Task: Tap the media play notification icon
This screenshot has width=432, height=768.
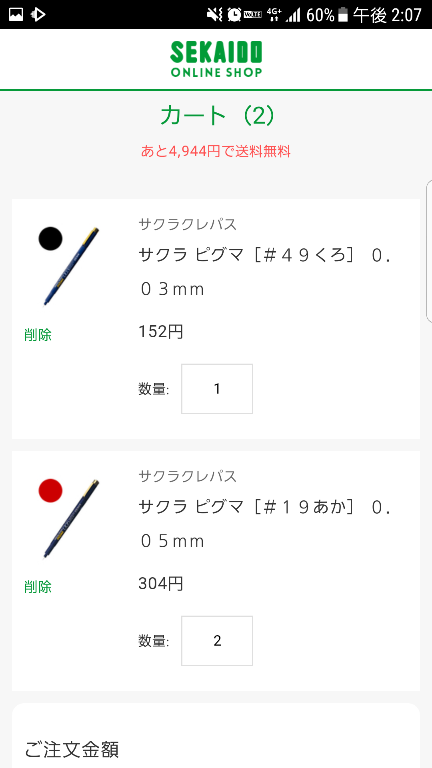Action: [38, 15]
